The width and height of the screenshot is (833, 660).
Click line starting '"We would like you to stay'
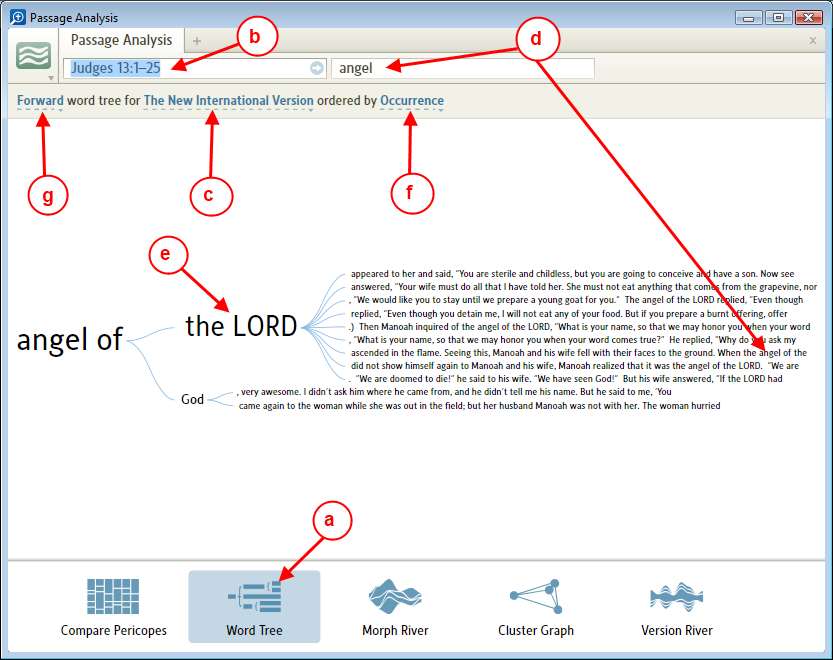click(x=576, y=300)
